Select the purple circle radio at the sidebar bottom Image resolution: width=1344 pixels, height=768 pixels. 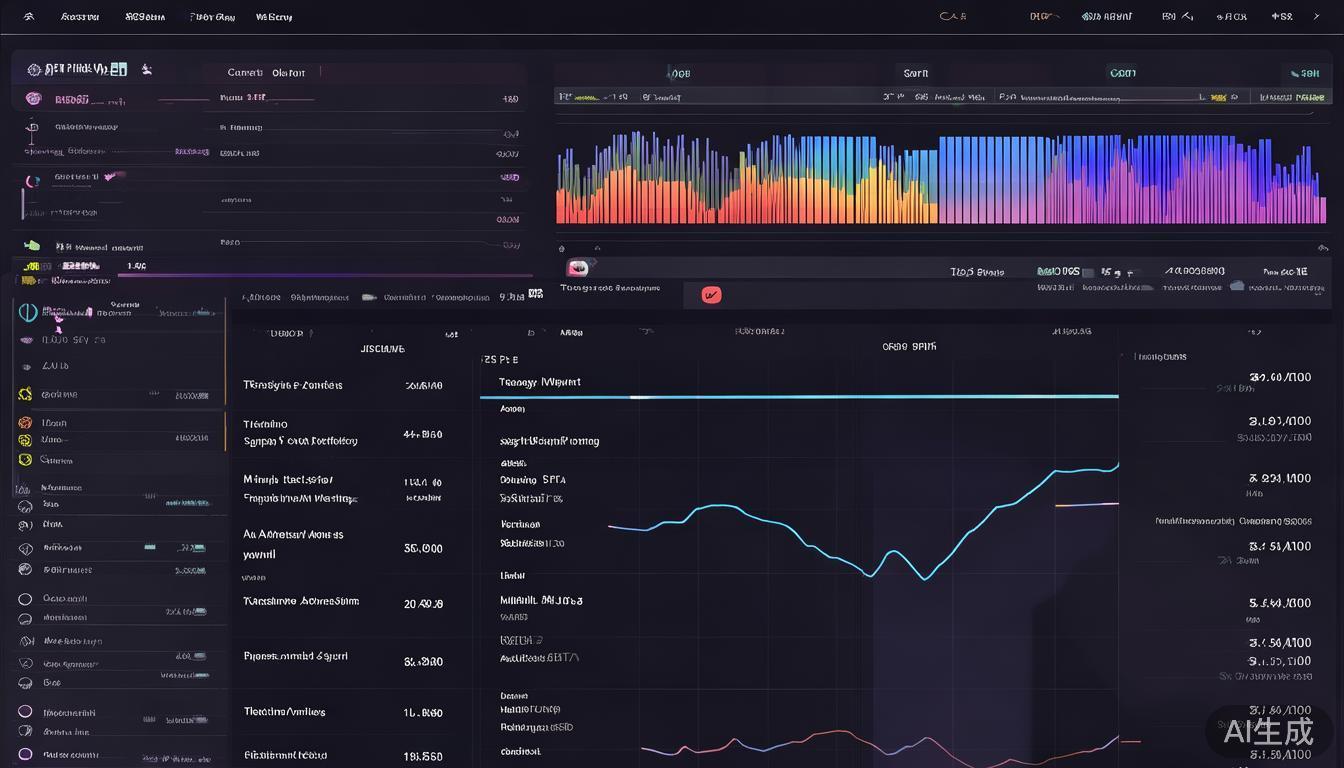tap(25, 755)
